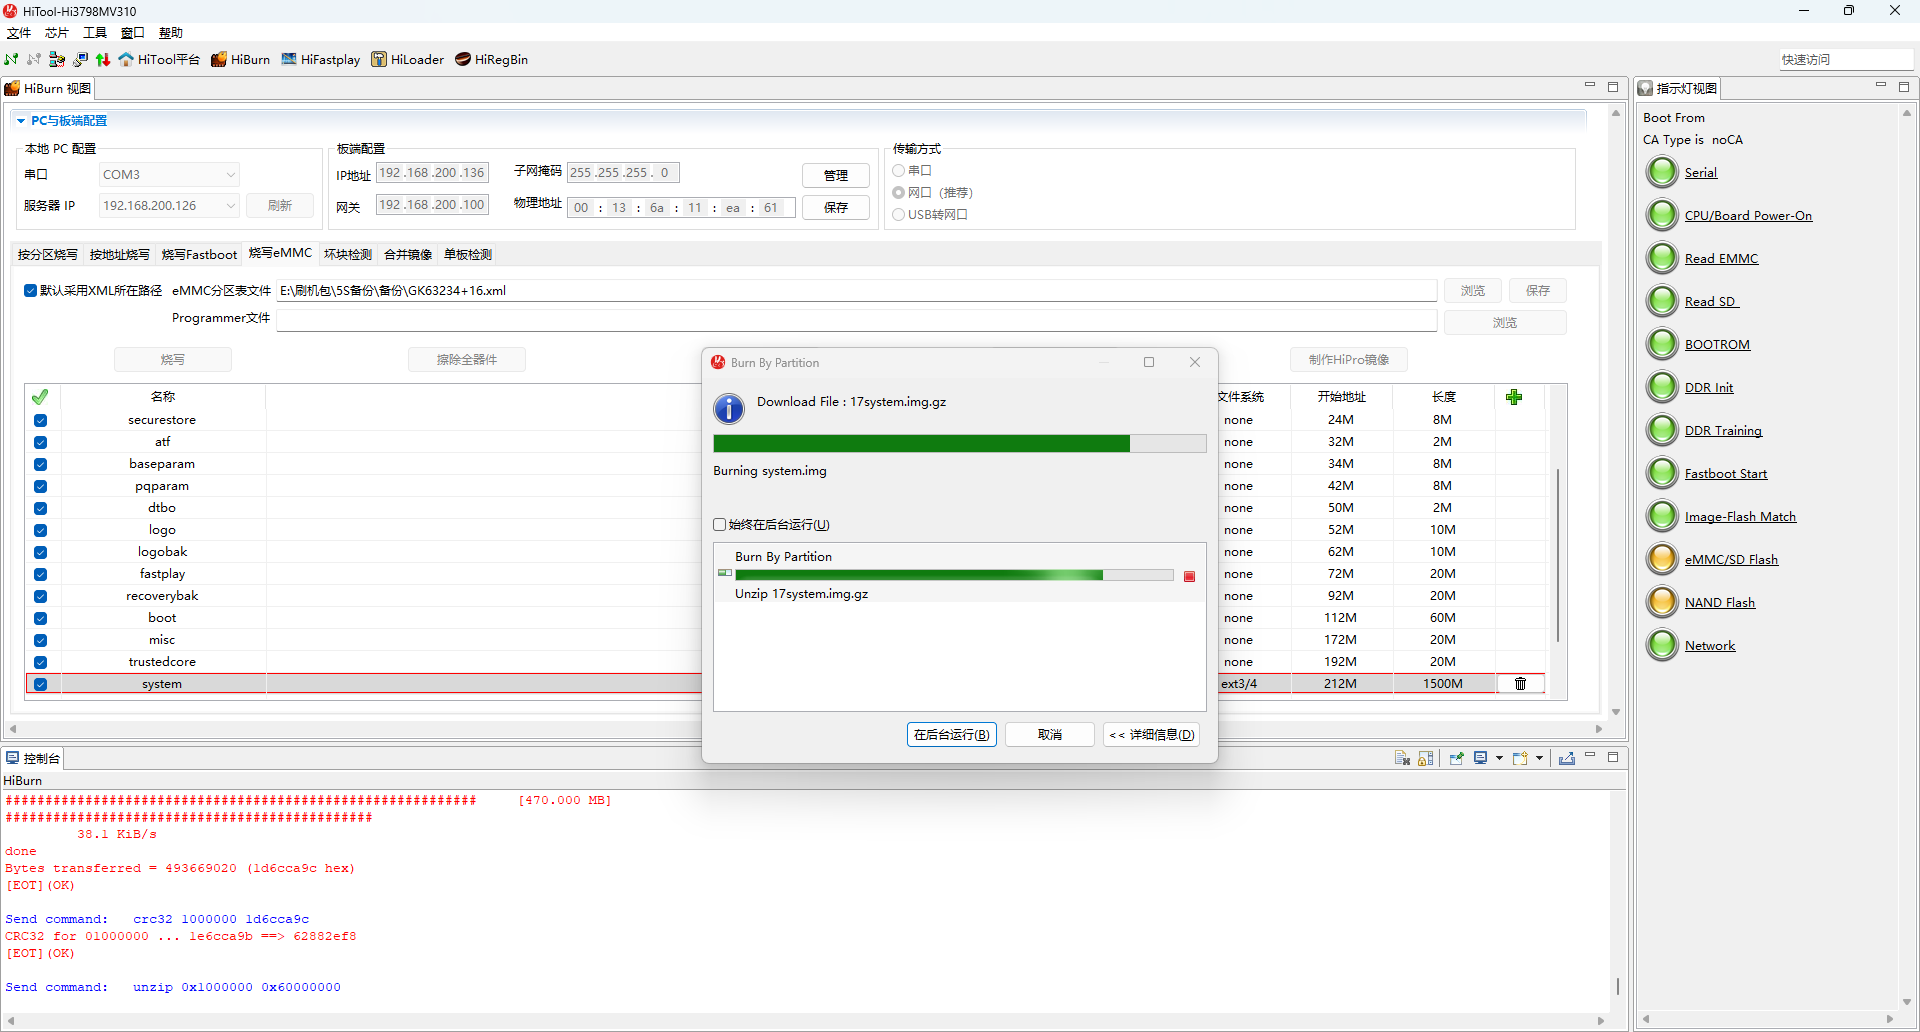Launch HiLoader from the toolbar
Viewport: 1920px width, 1032px height.
pos(407,59)
